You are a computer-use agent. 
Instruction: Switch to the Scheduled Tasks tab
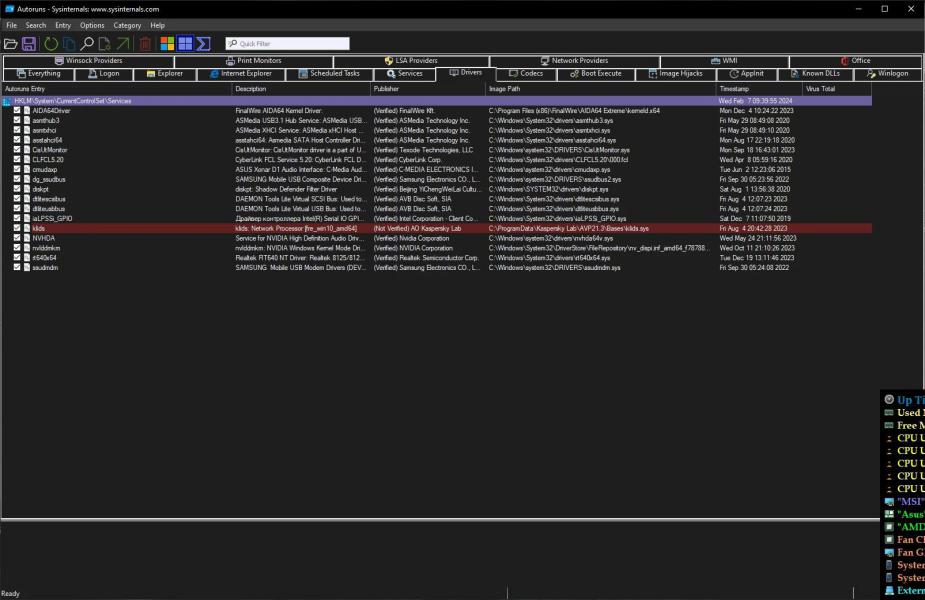pyautogui.click(x=329, y=74)
